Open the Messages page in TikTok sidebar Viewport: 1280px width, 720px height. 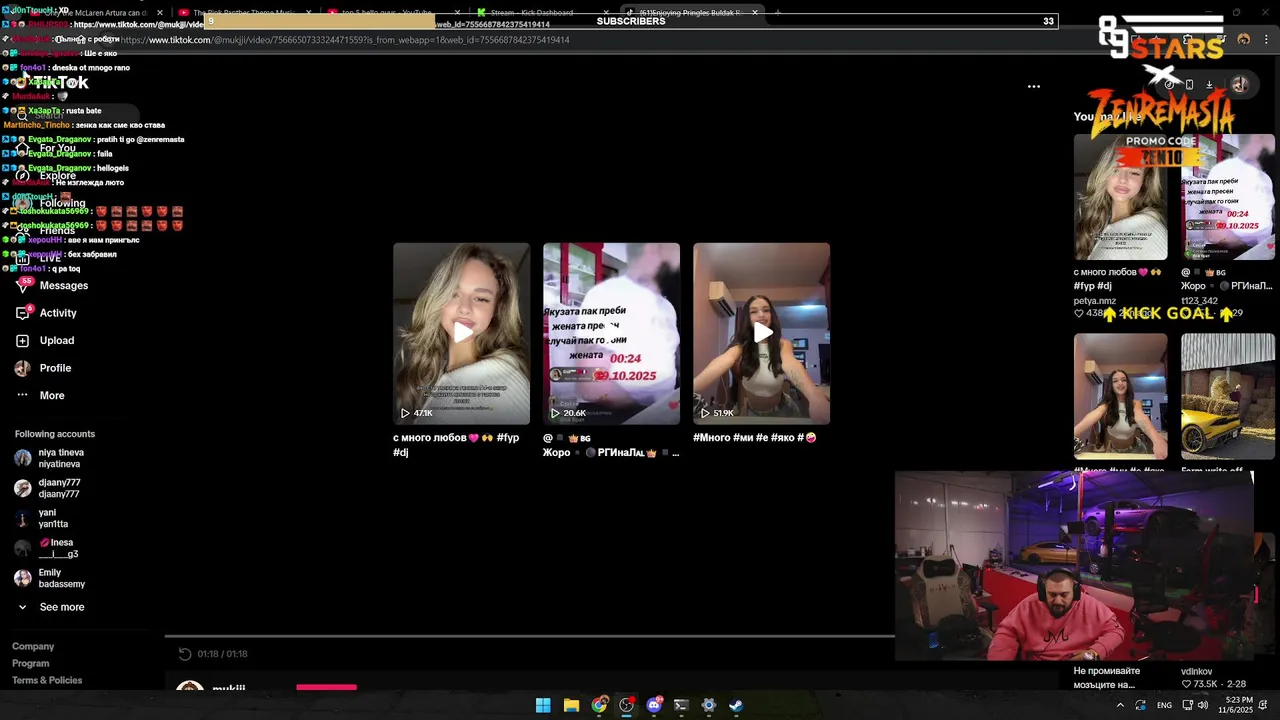[51, 286]
